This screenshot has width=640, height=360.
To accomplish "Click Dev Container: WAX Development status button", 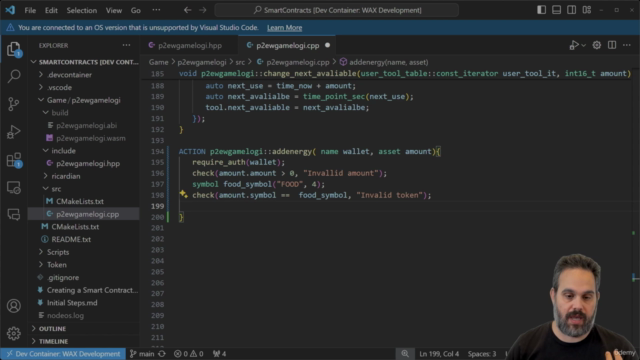I will (x=63, y=354).
